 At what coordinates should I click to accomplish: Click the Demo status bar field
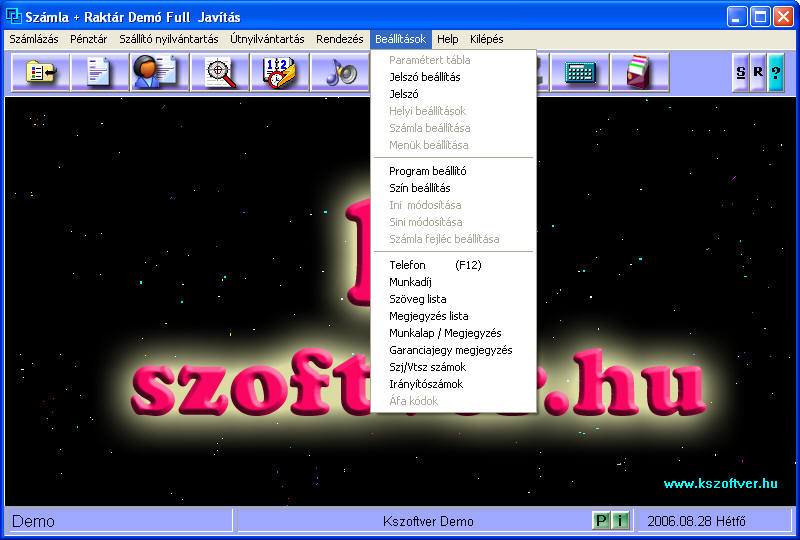point(119,521)
